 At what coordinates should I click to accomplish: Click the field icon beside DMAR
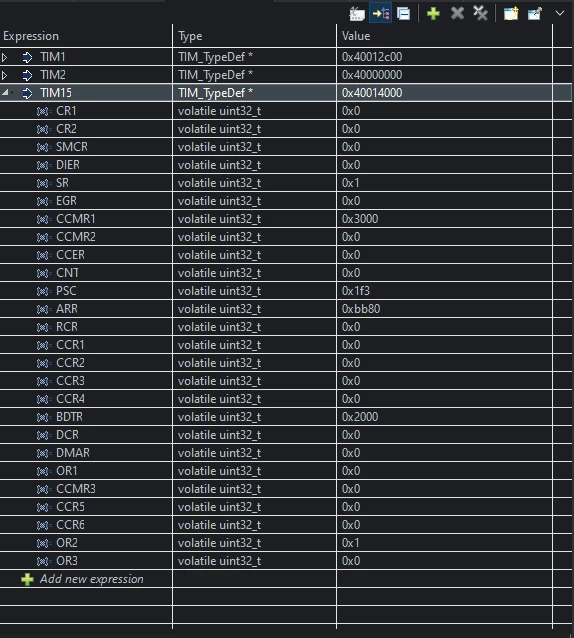44,453
